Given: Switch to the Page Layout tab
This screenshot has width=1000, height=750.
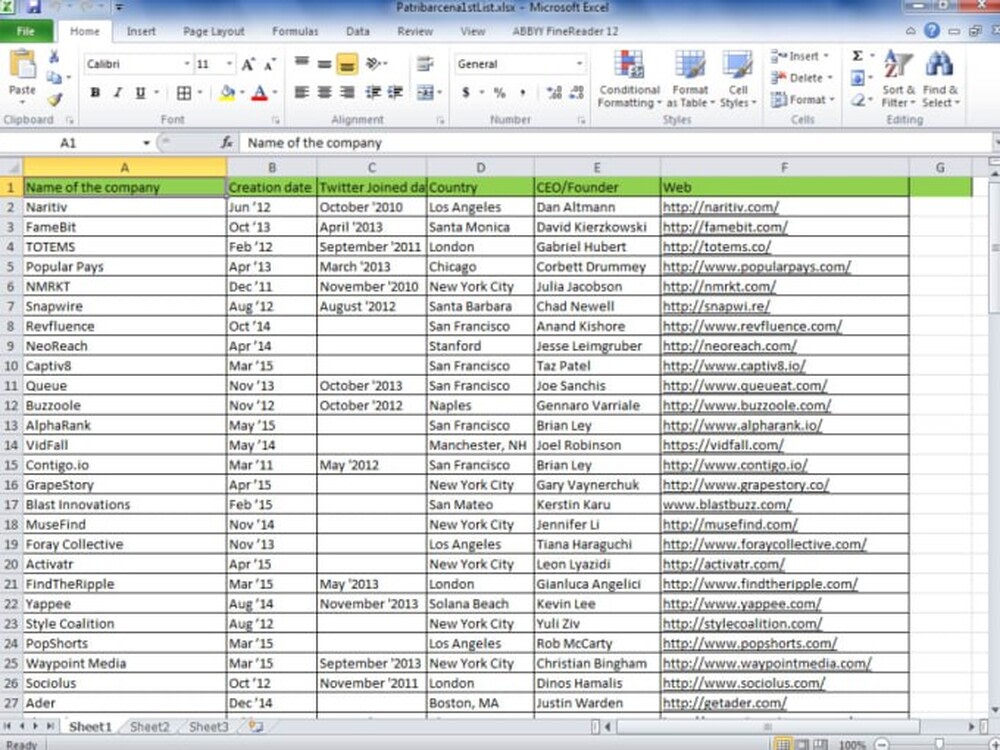Looking at the screenshot, I should click(214, 31).
